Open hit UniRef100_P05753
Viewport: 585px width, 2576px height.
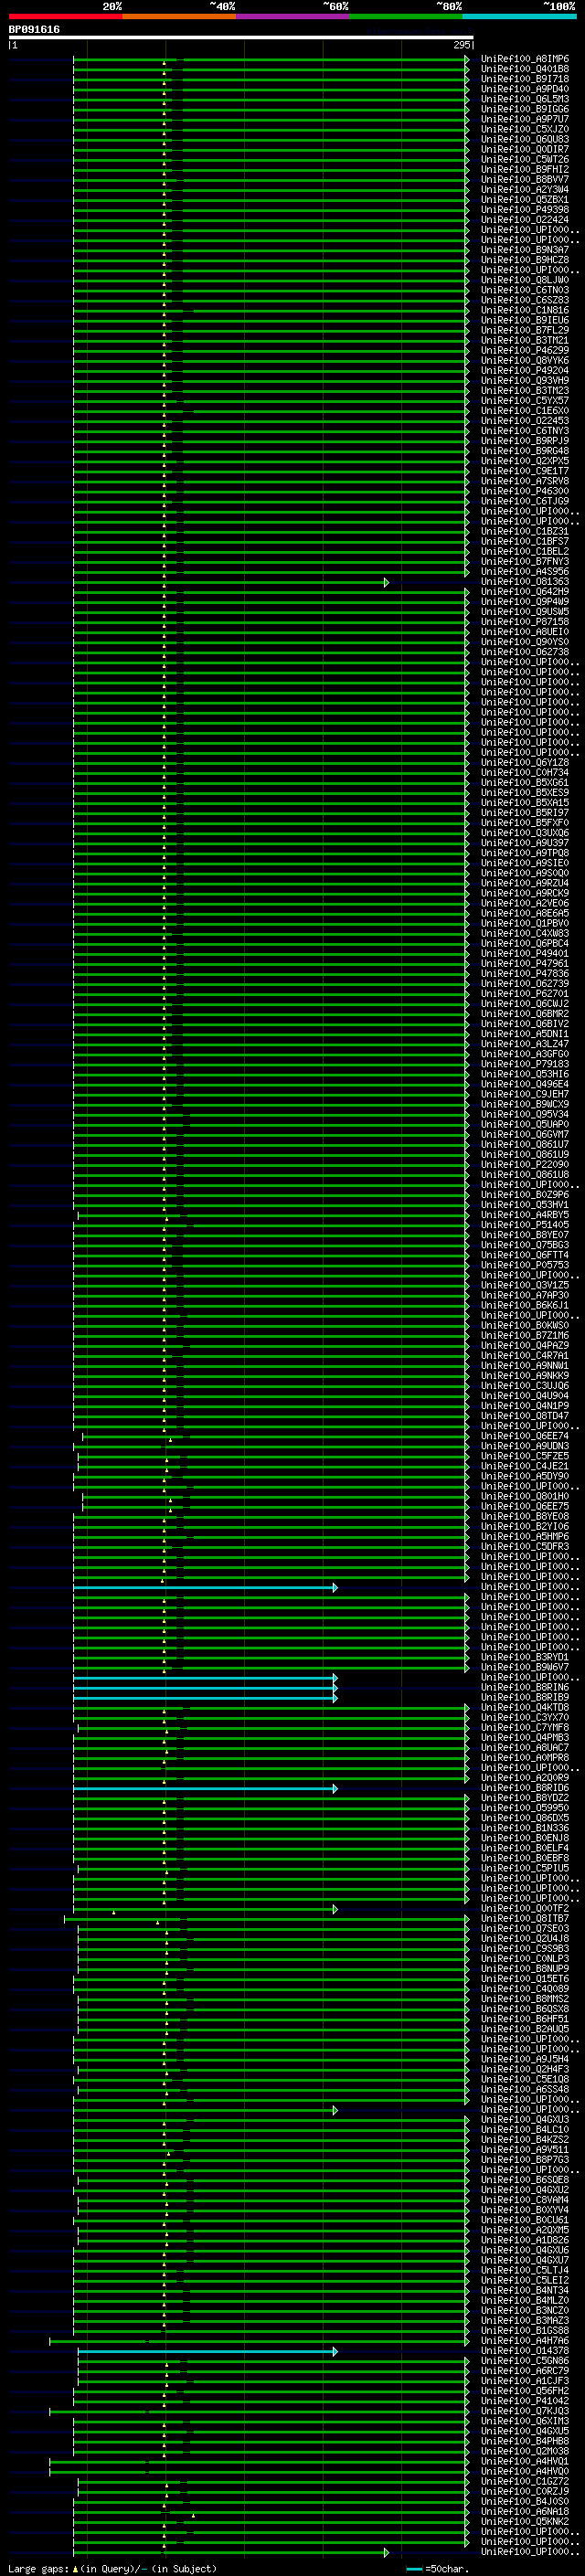(x=525, y=1265)
